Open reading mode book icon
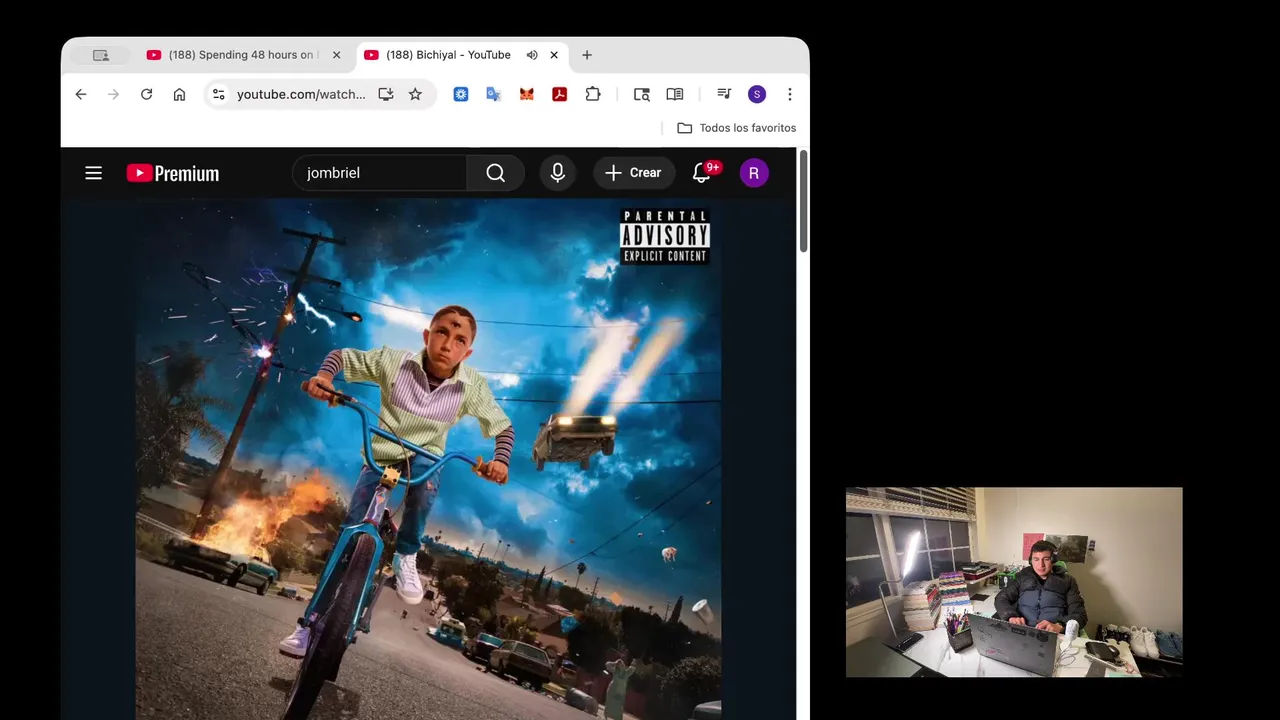This screenshot has width=1280, height=720. click(x=675, y=94)
